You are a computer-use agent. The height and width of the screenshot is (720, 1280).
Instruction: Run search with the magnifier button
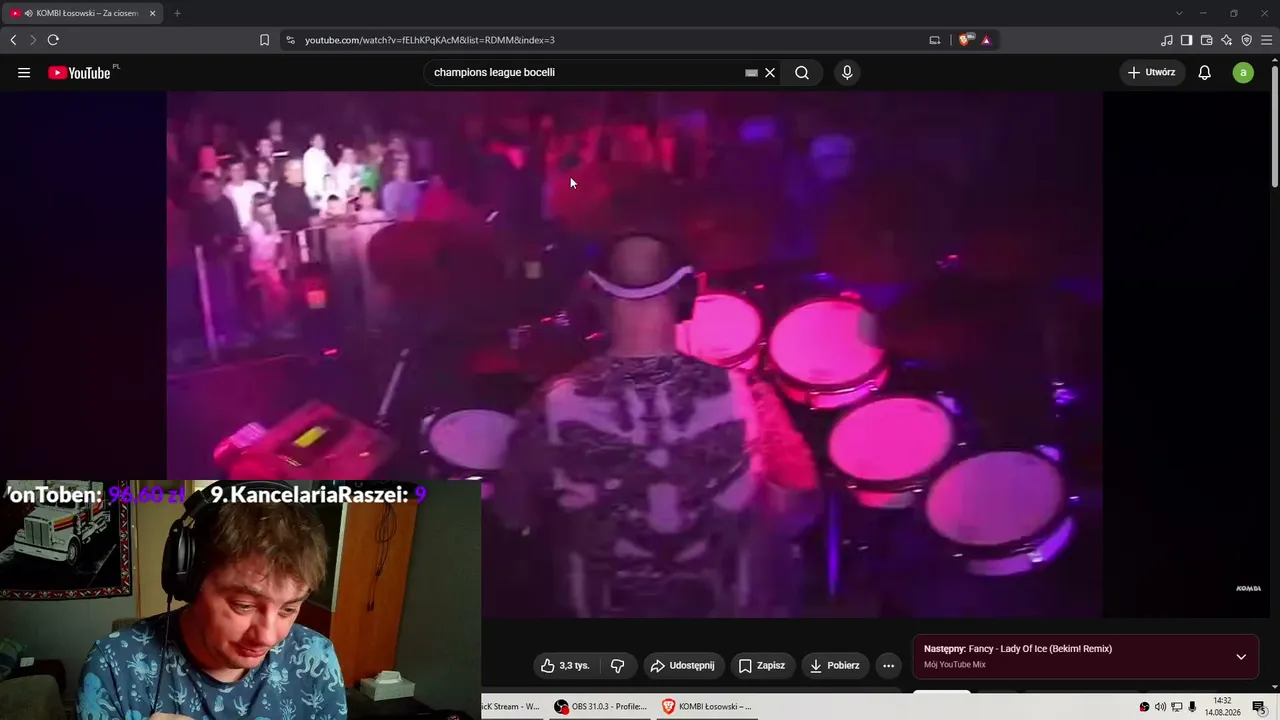click(802, 72)
